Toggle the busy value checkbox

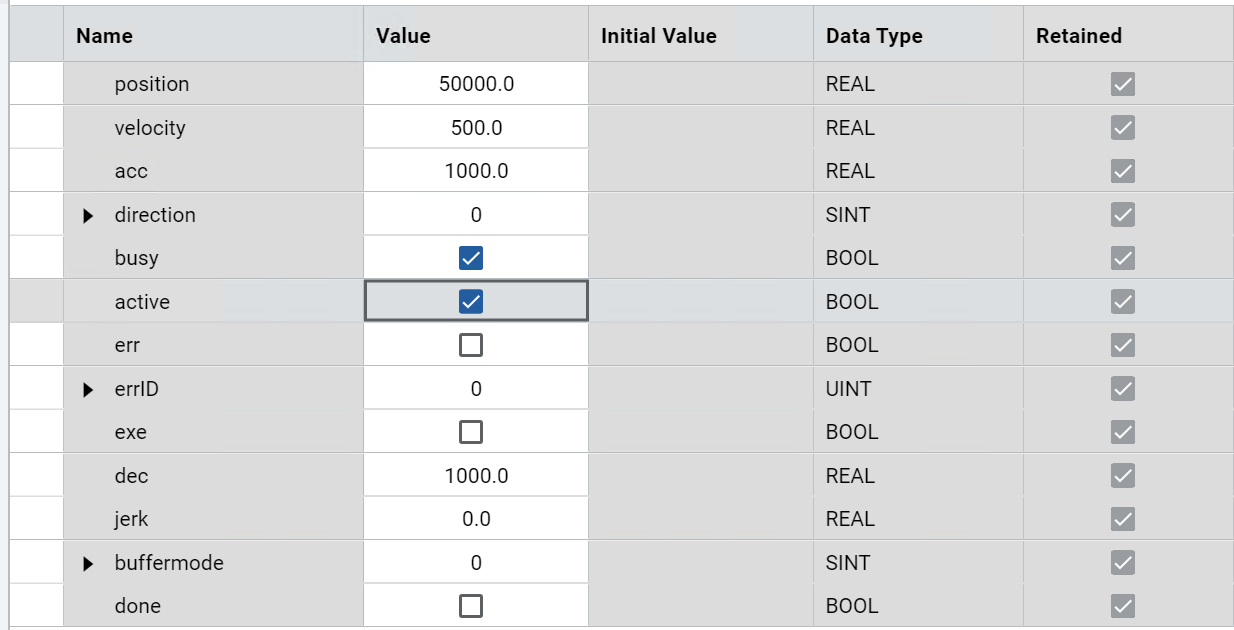pyautogui.click(x=470, y=258)
